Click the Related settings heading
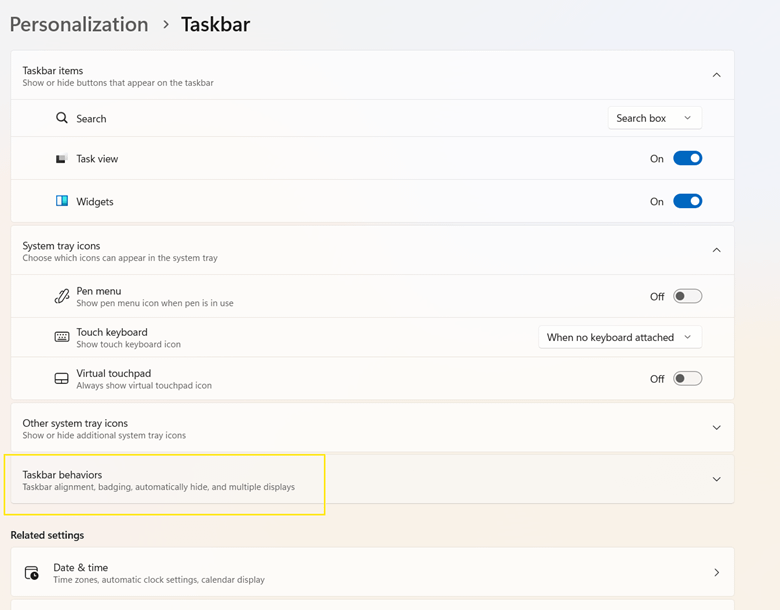 [x=47, y=535]
